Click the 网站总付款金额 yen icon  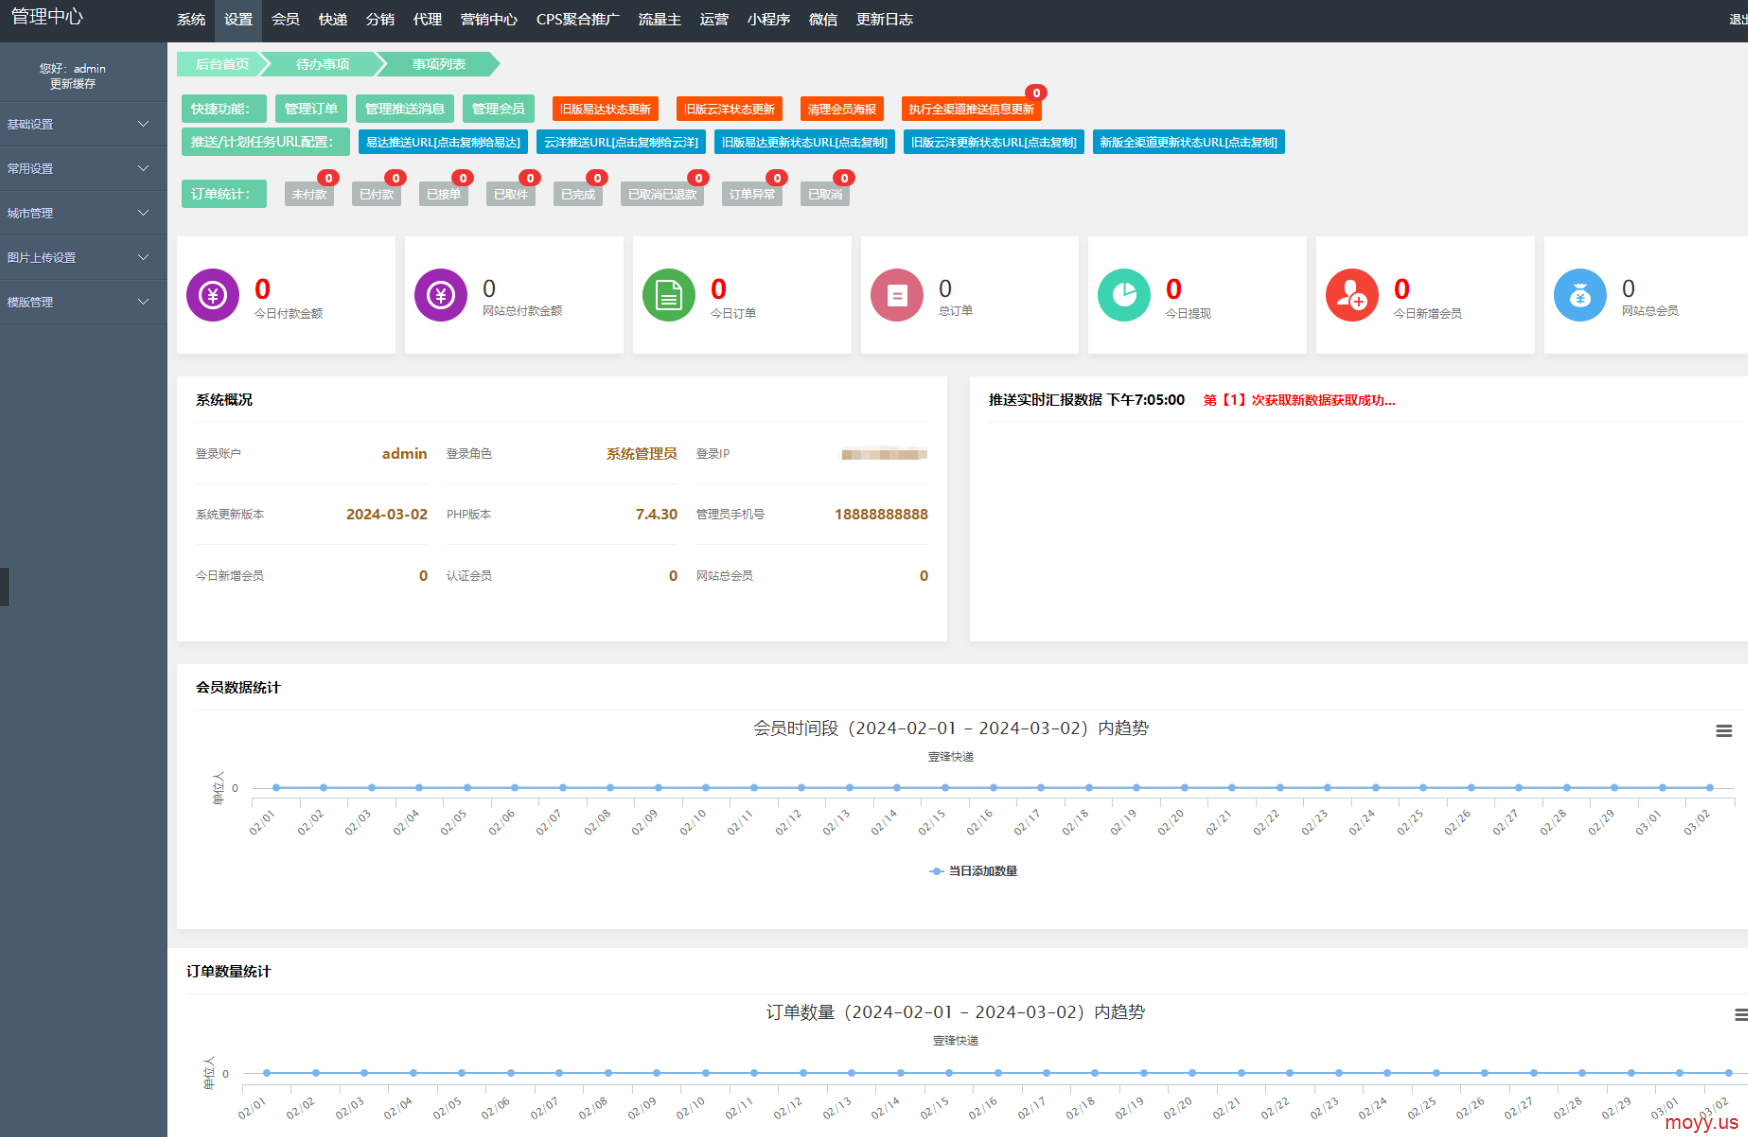coord(441,295)
